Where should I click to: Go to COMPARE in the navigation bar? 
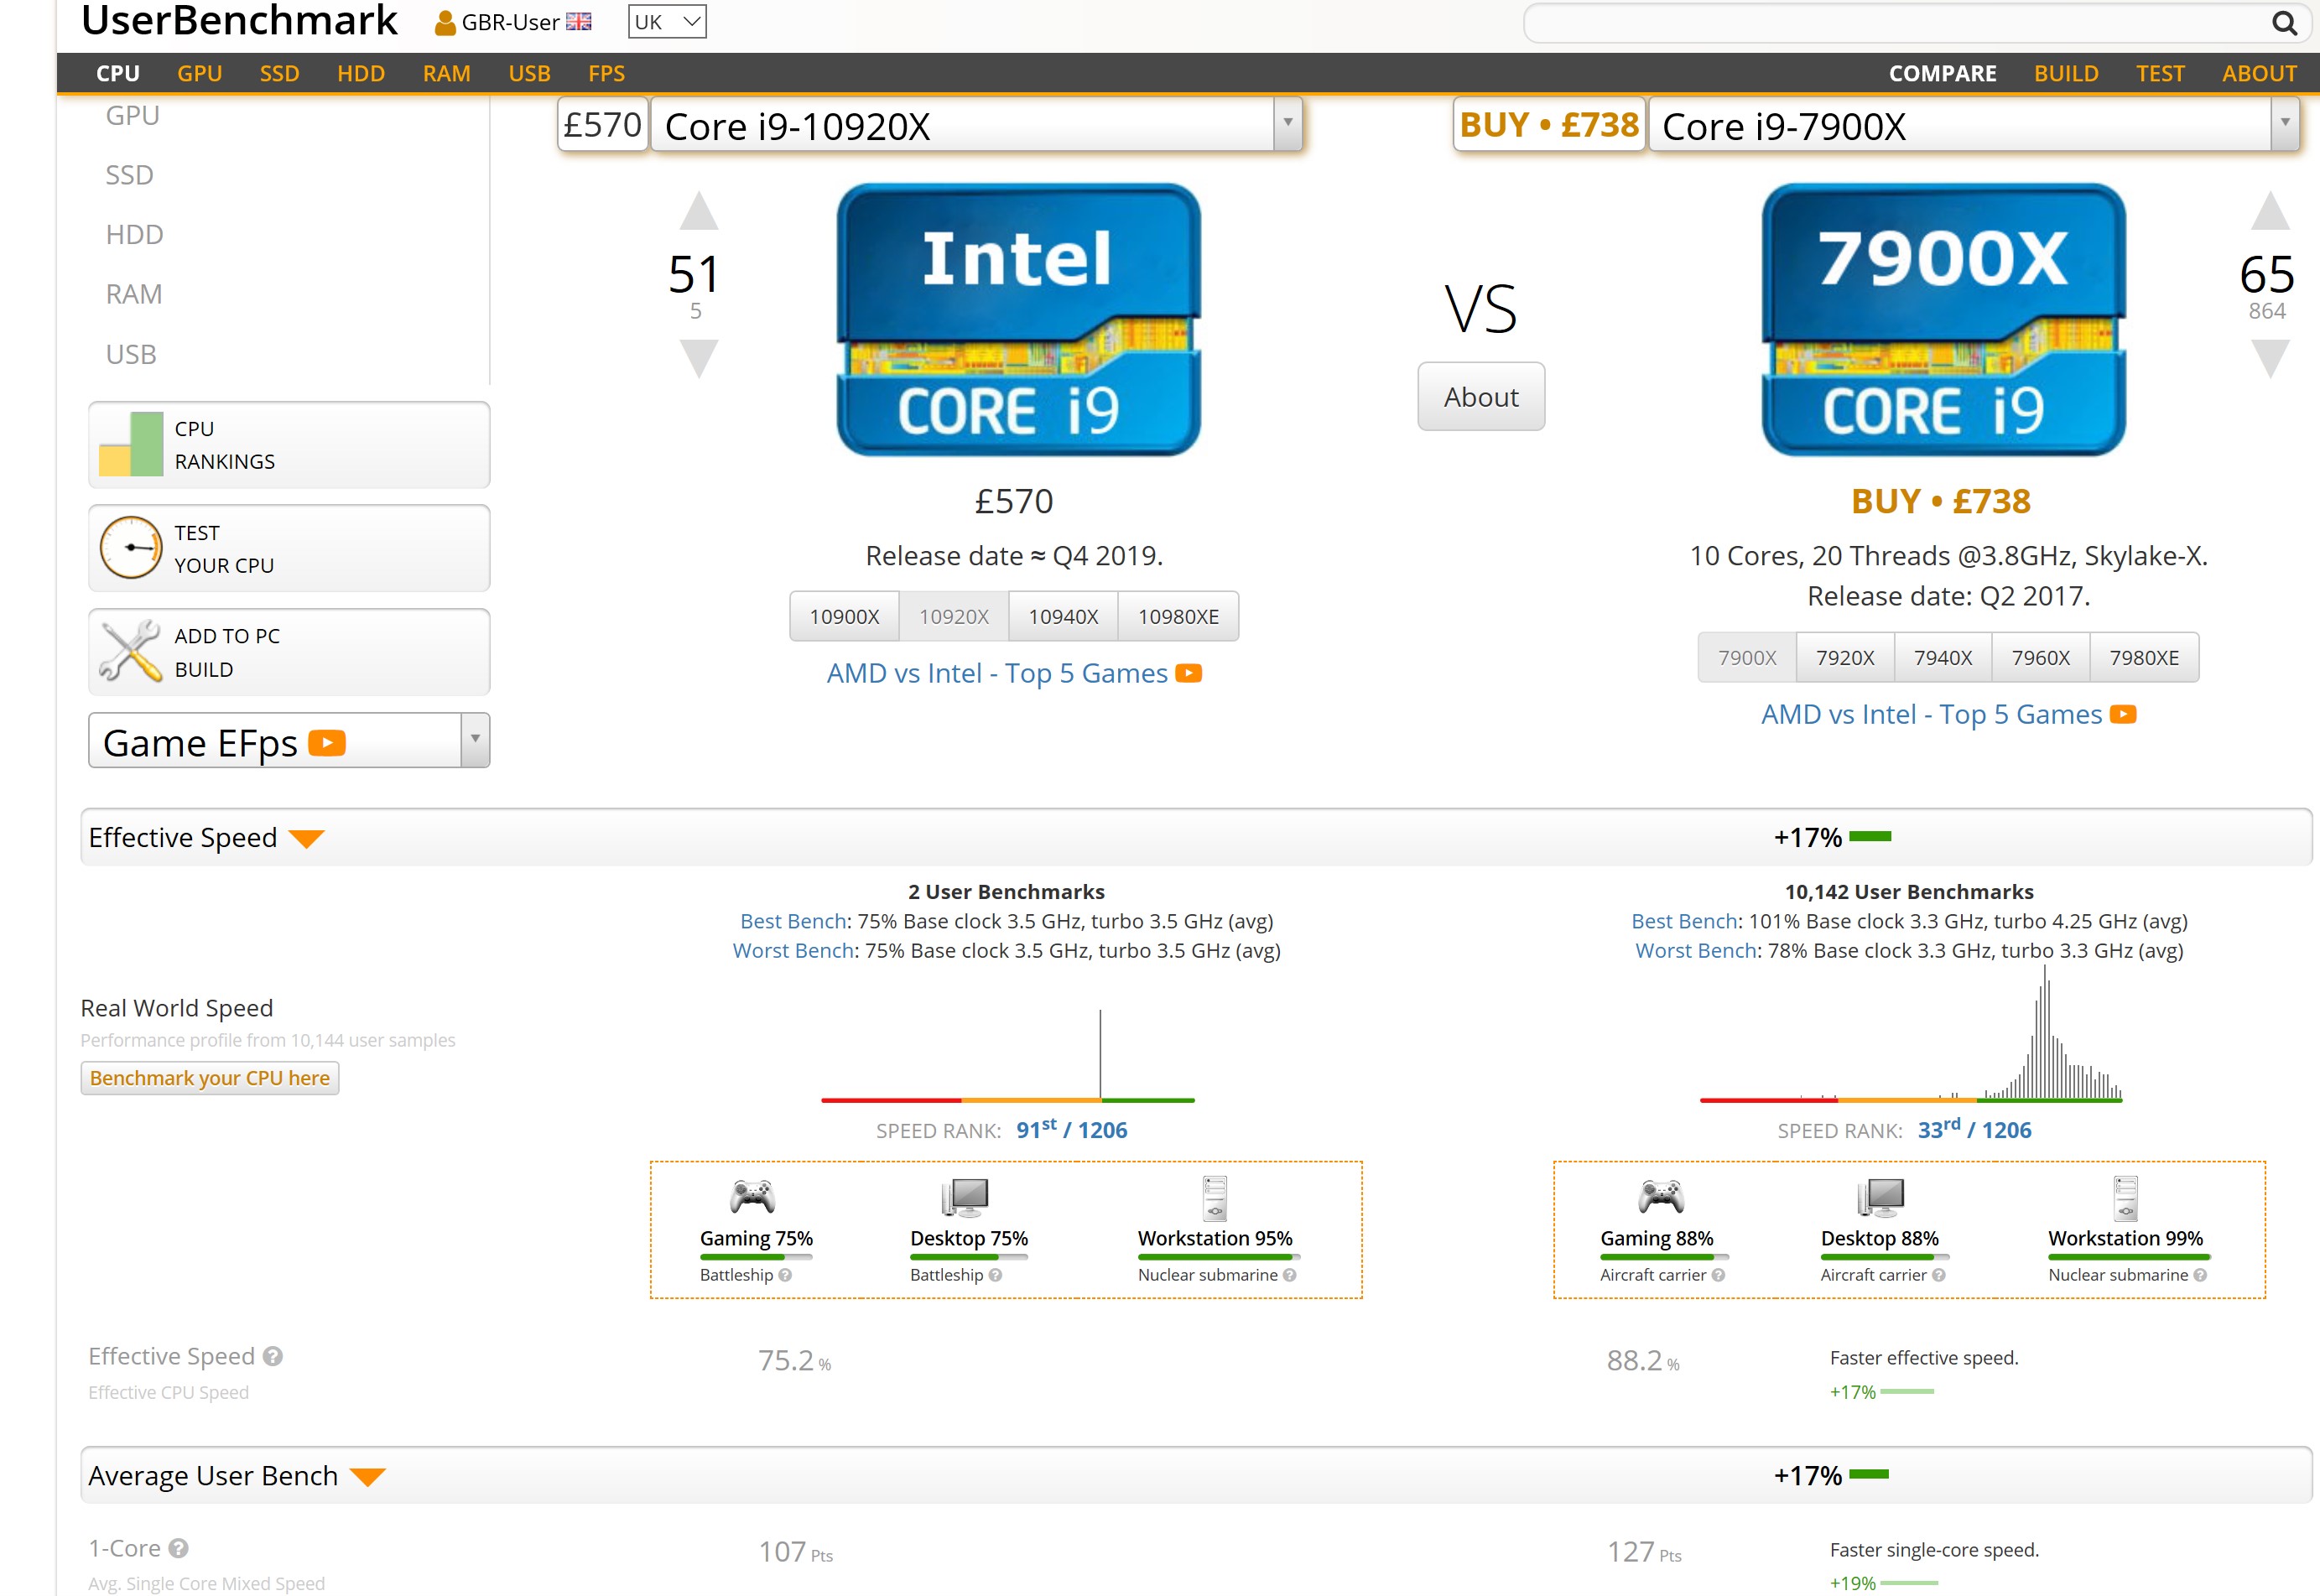[1942, 73]
